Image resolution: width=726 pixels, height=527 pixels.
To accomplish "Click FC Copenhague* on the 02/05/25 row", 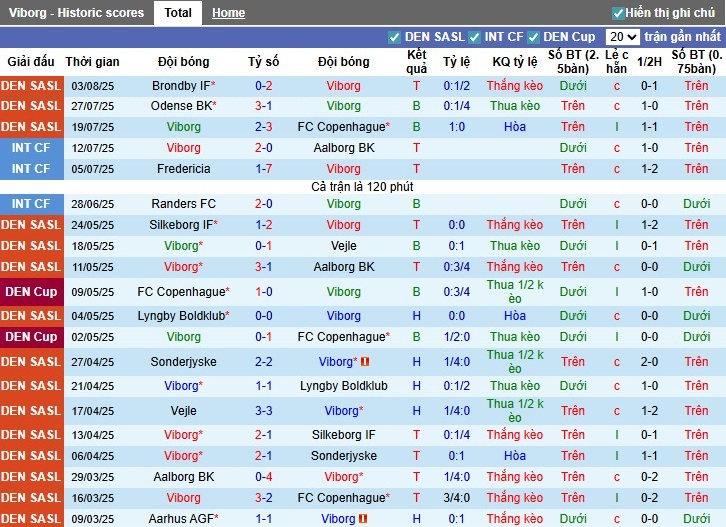I will (344, 337).
